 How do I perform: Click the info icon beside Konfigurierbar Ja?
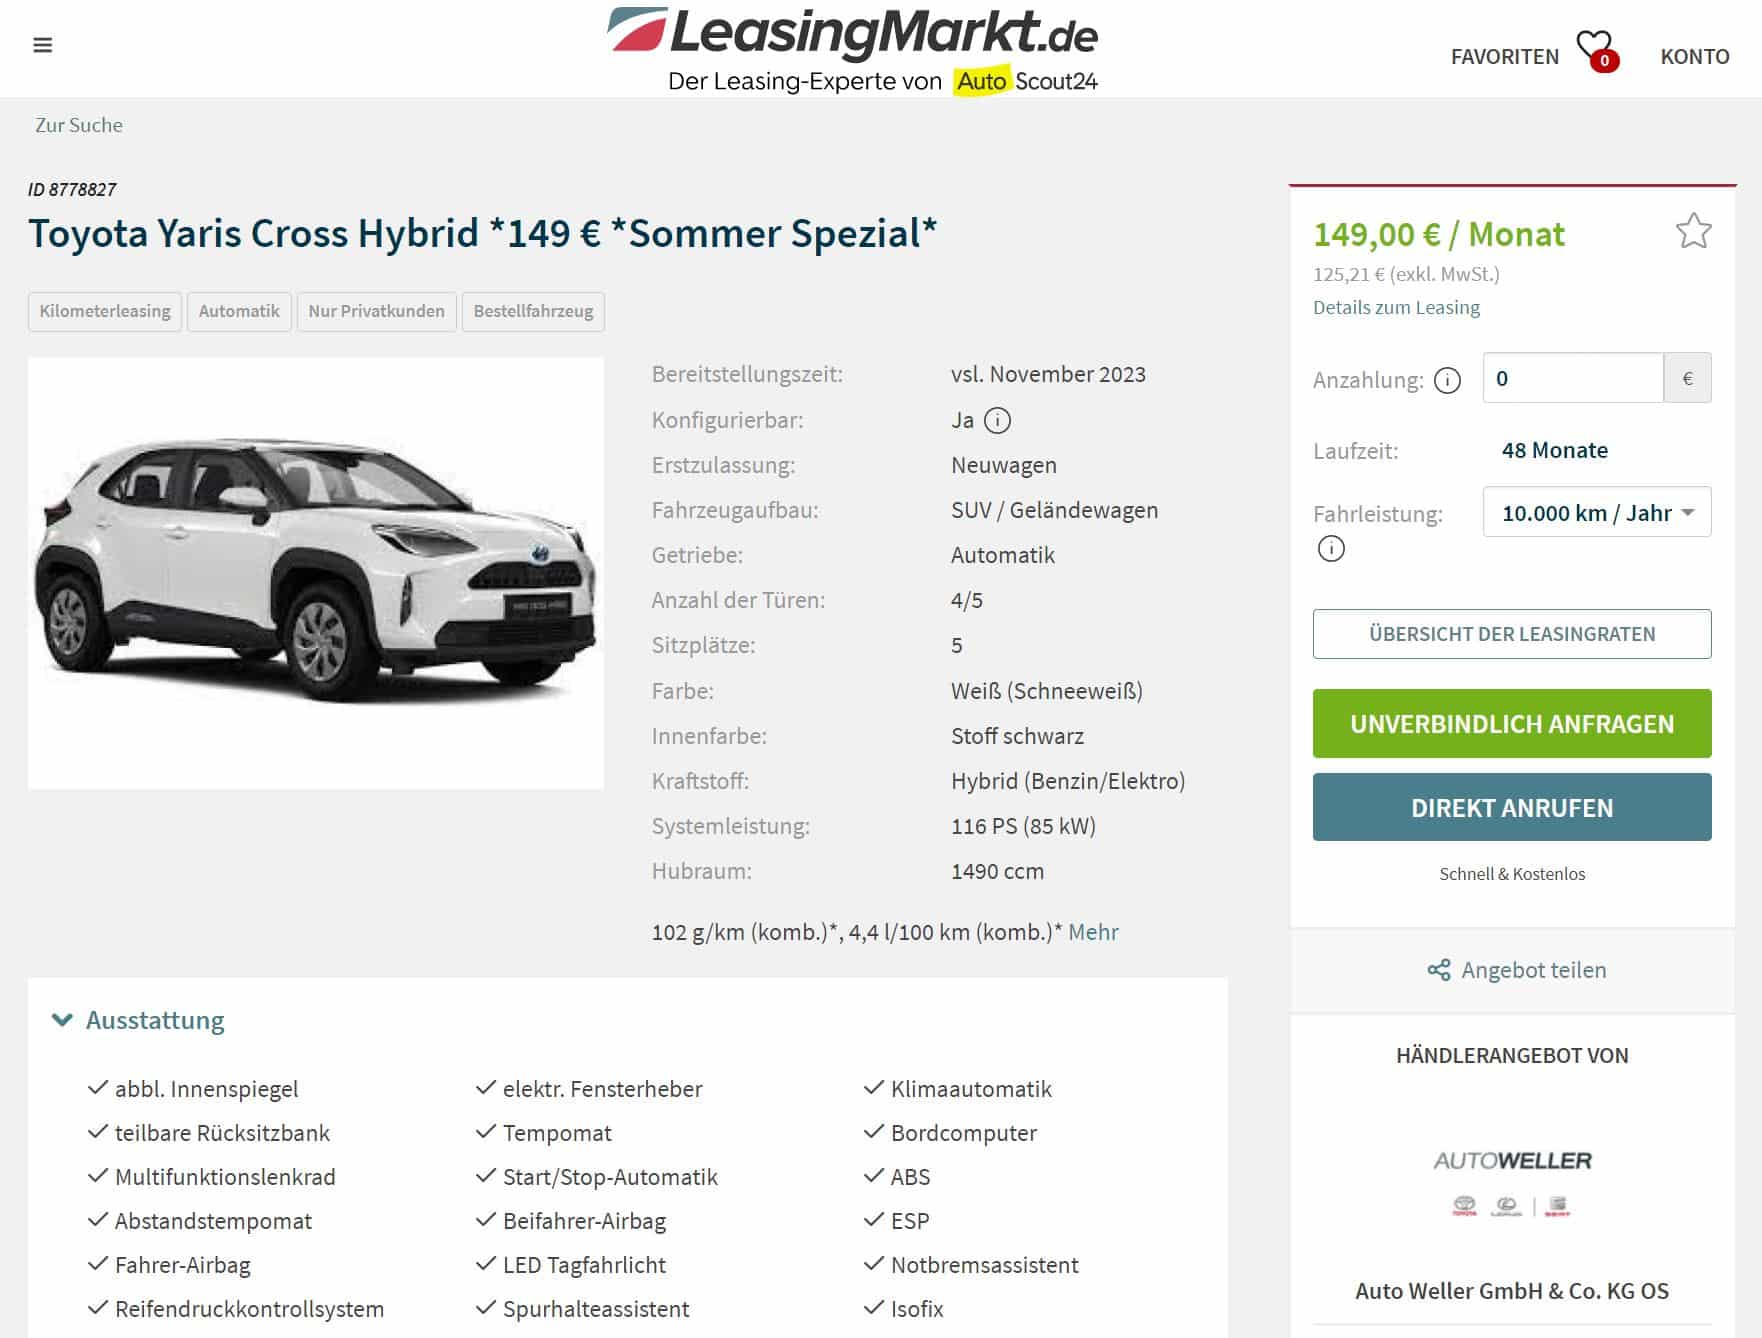[x=997, y=420]
